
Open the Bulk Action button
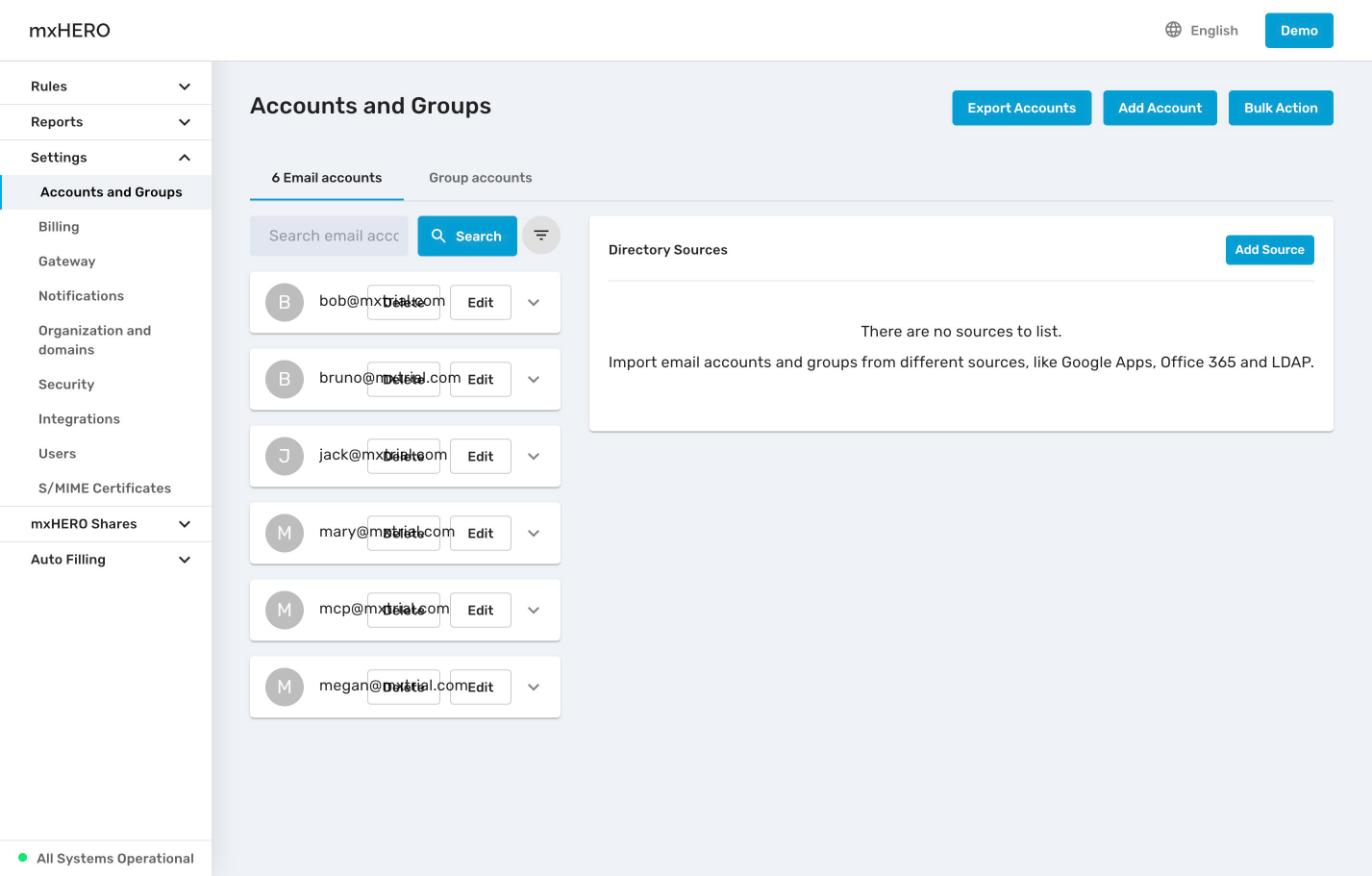point(1281,108)
